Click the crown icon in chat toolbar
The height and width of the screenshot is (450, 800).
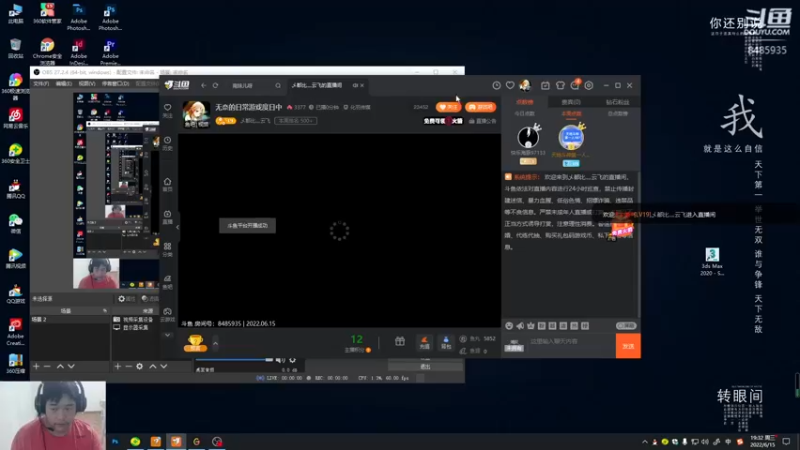531,326
